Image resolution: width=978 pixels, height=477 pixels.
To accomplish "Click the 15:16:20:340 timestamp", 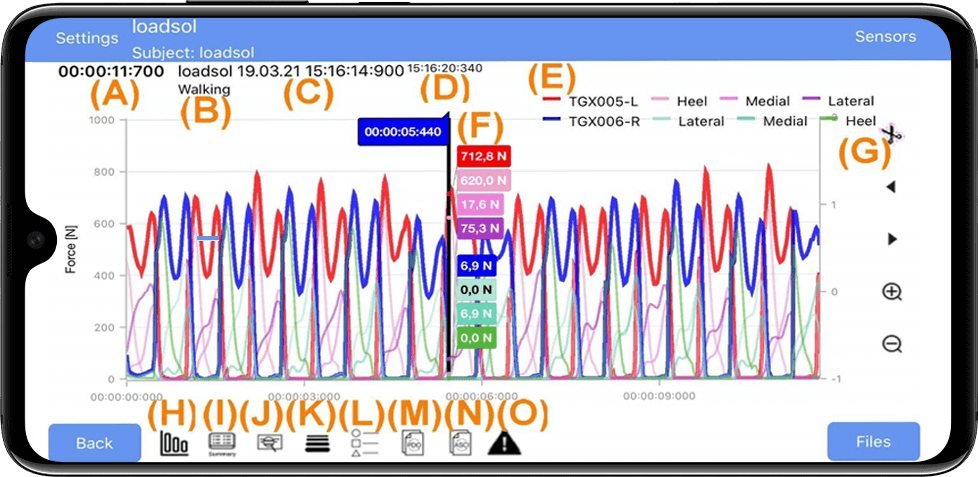I will tap(445, 67).
